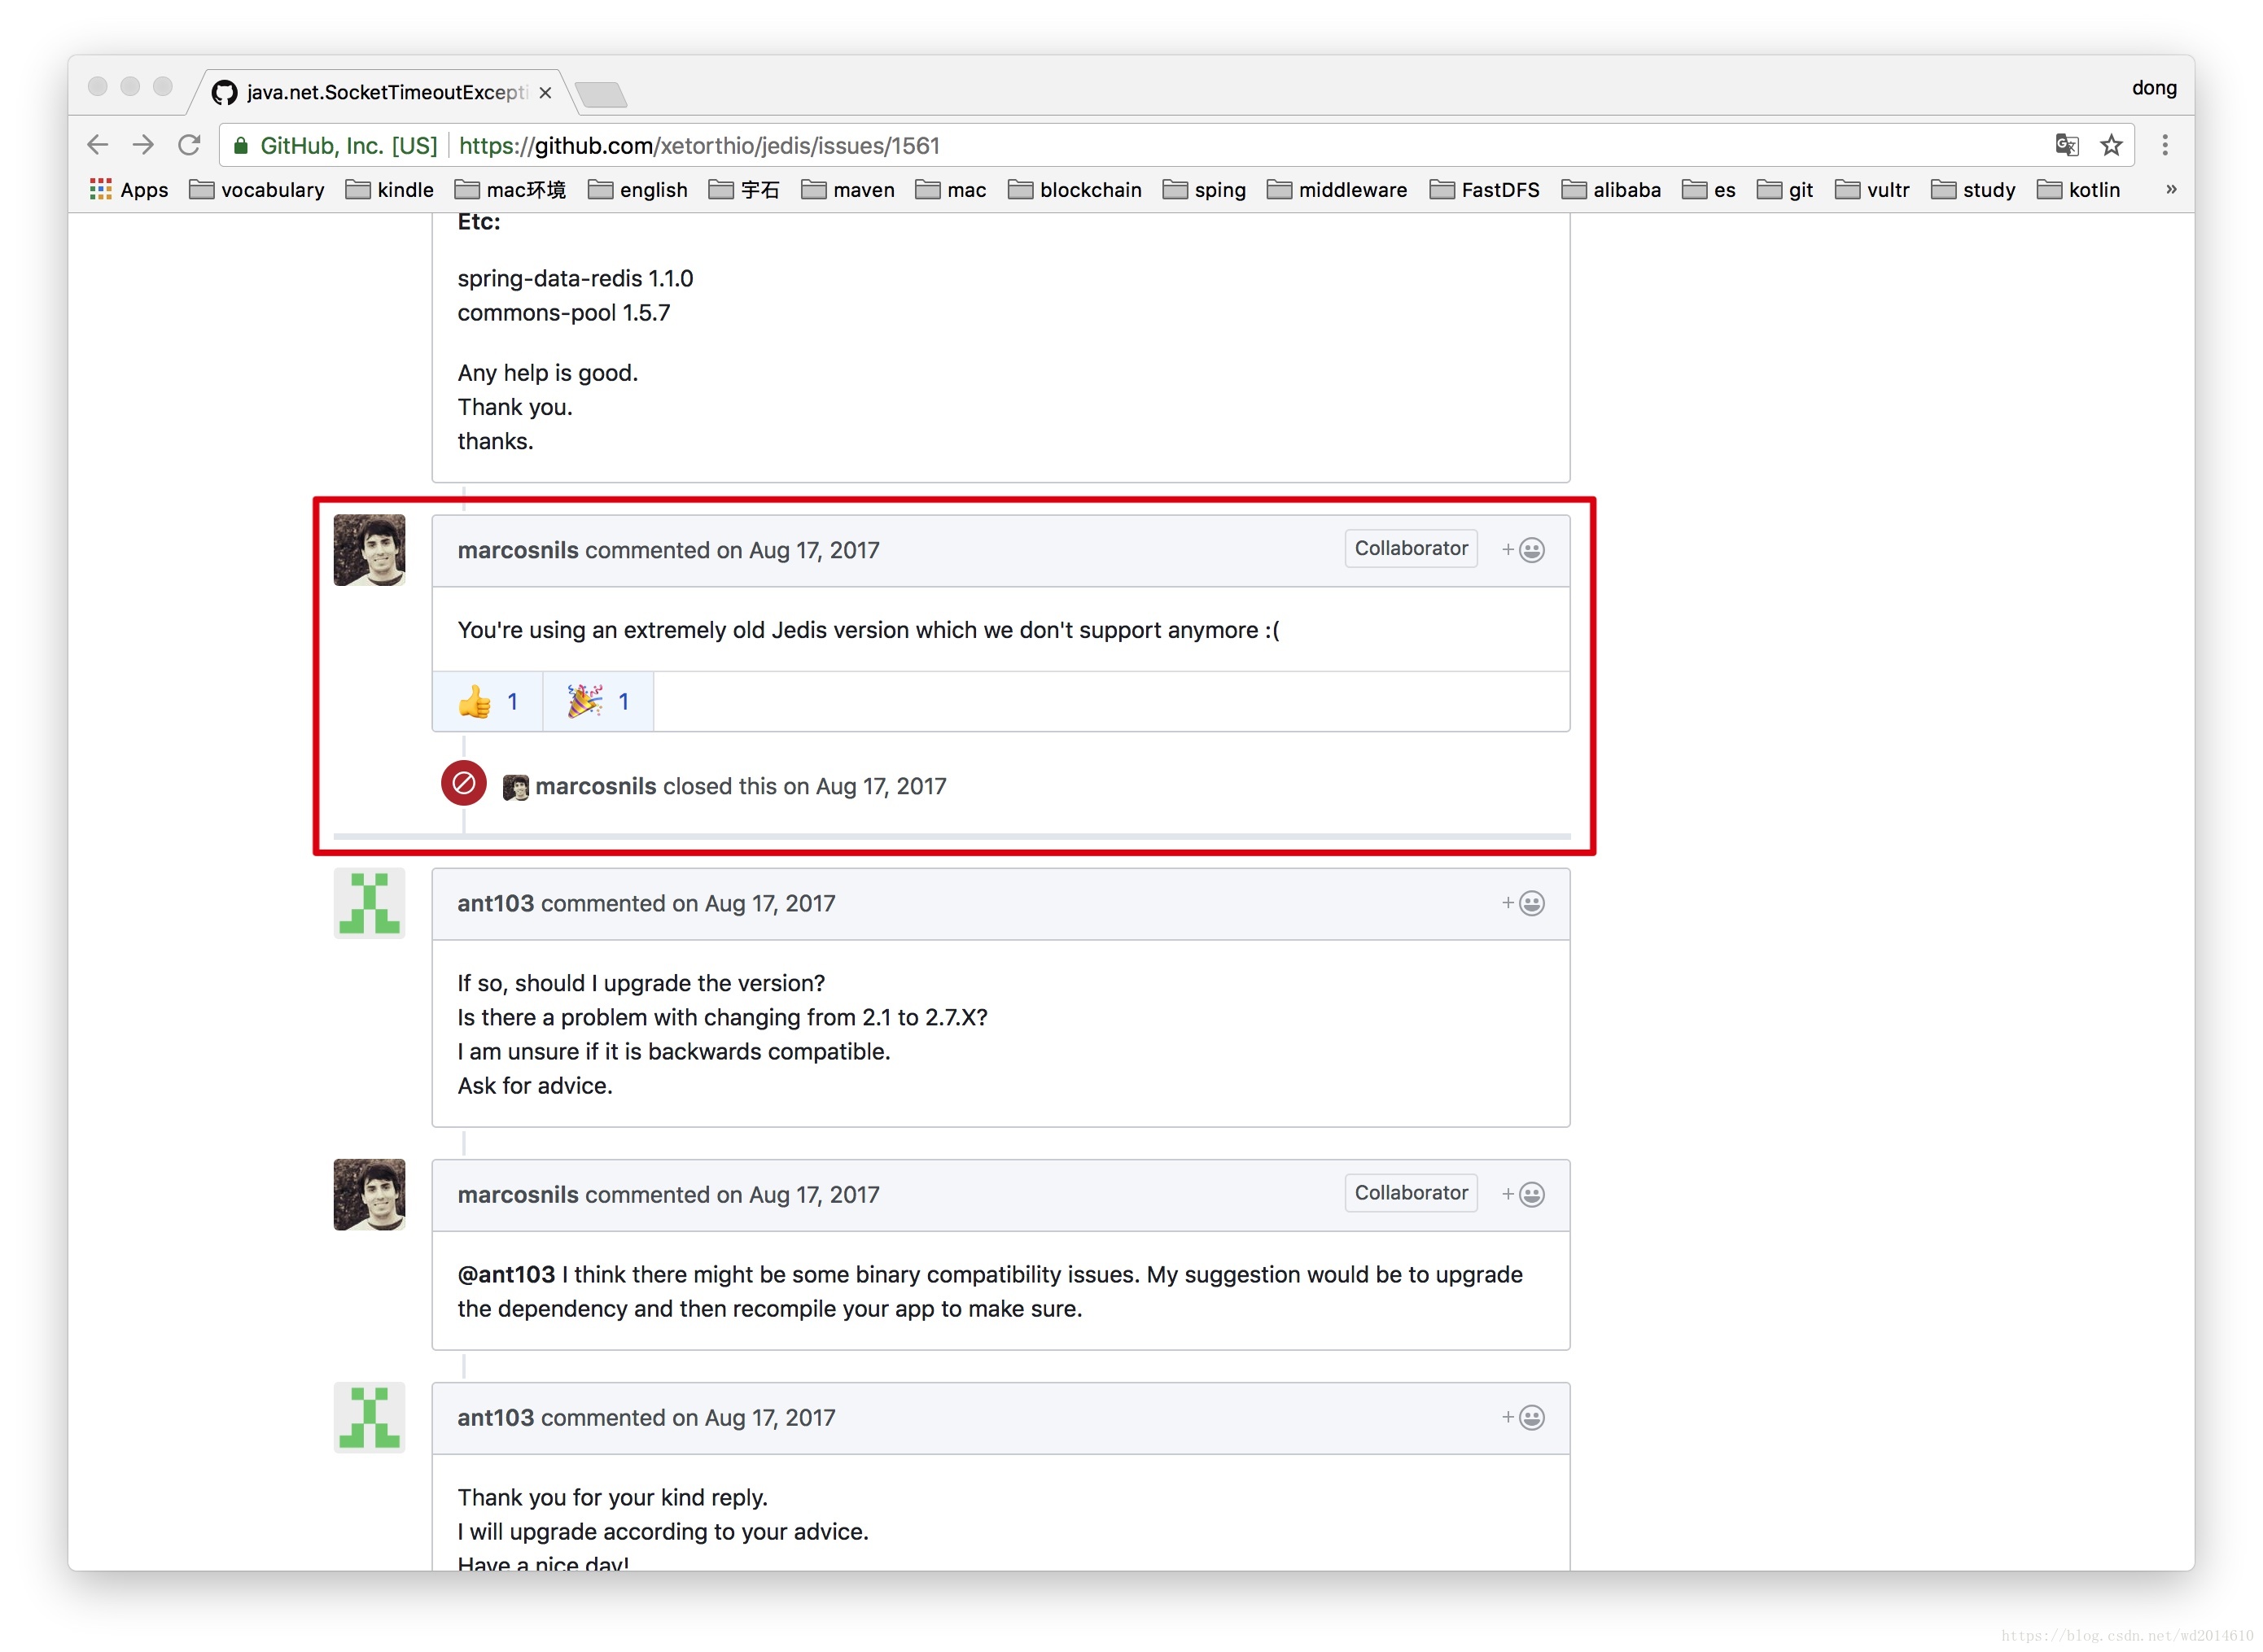2263x1652 pixels.
Task: Open ant103 avatar on upgrade question comment
Action: (x=369, y=903)
